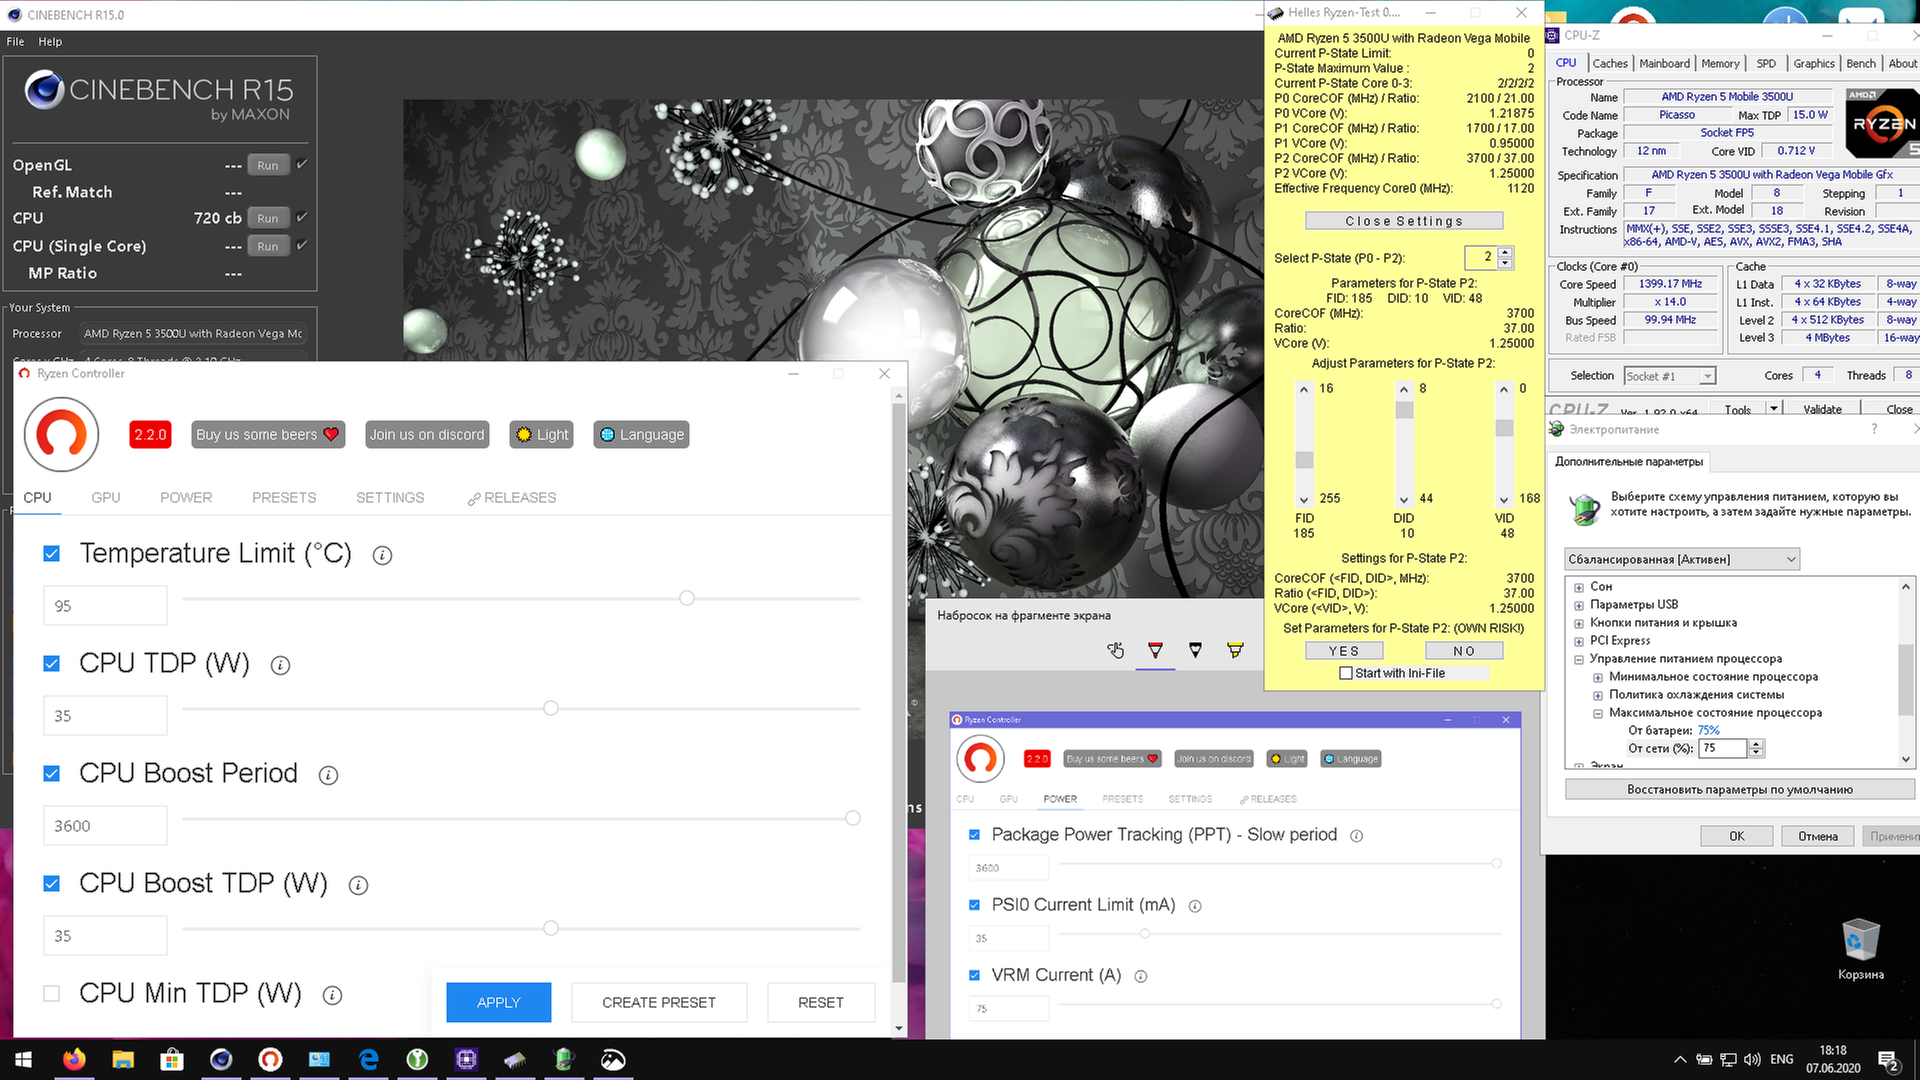The width and height of the screenshot is (1920, 1080).
Task: Increase the Select P-State spinner value
Action: (x=1505, y=252)
